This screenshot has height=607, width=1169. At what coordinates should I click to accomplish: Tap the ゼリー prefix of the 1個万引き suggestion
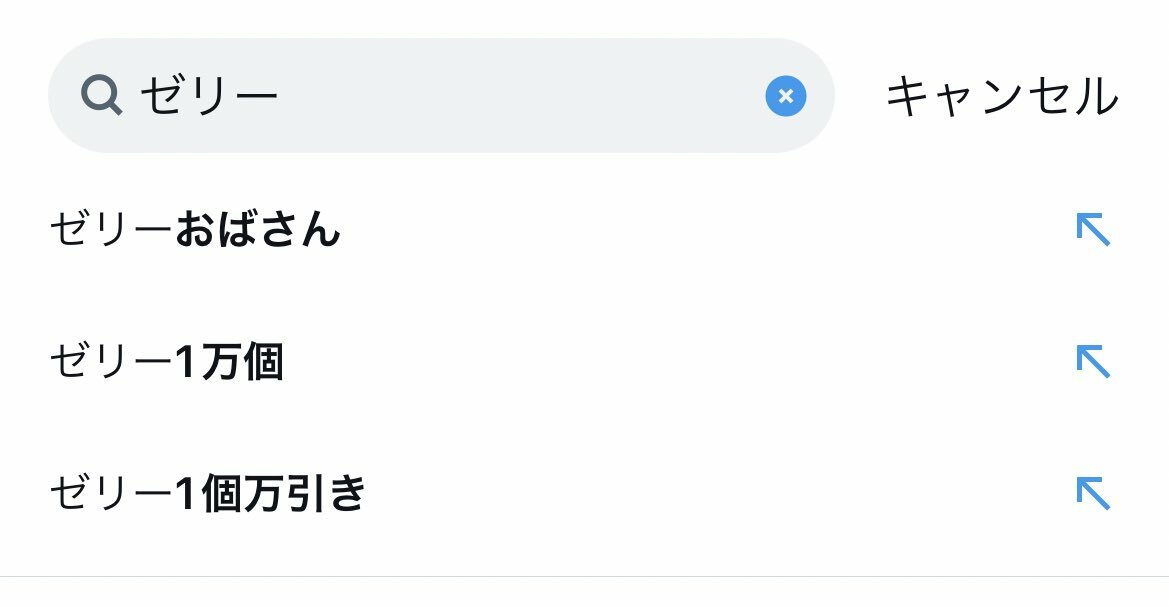(x=110, y=494)
